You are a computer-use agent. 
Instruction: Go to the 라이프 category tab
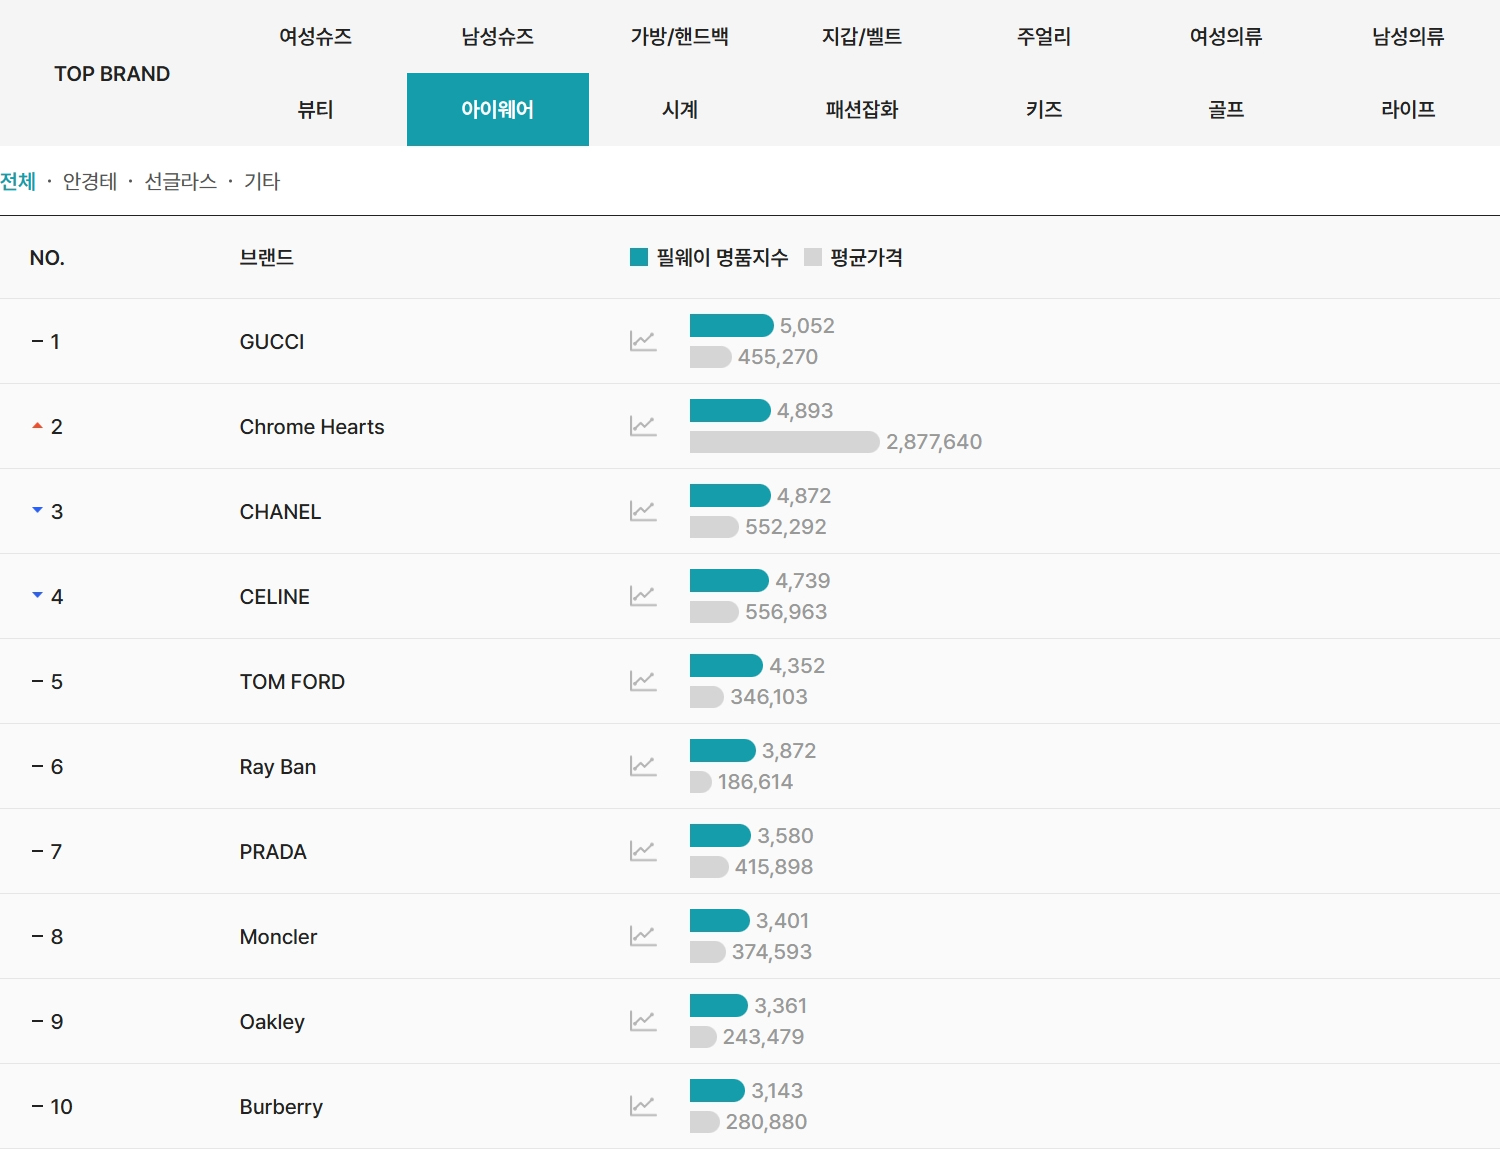(x=1408, y=109)
